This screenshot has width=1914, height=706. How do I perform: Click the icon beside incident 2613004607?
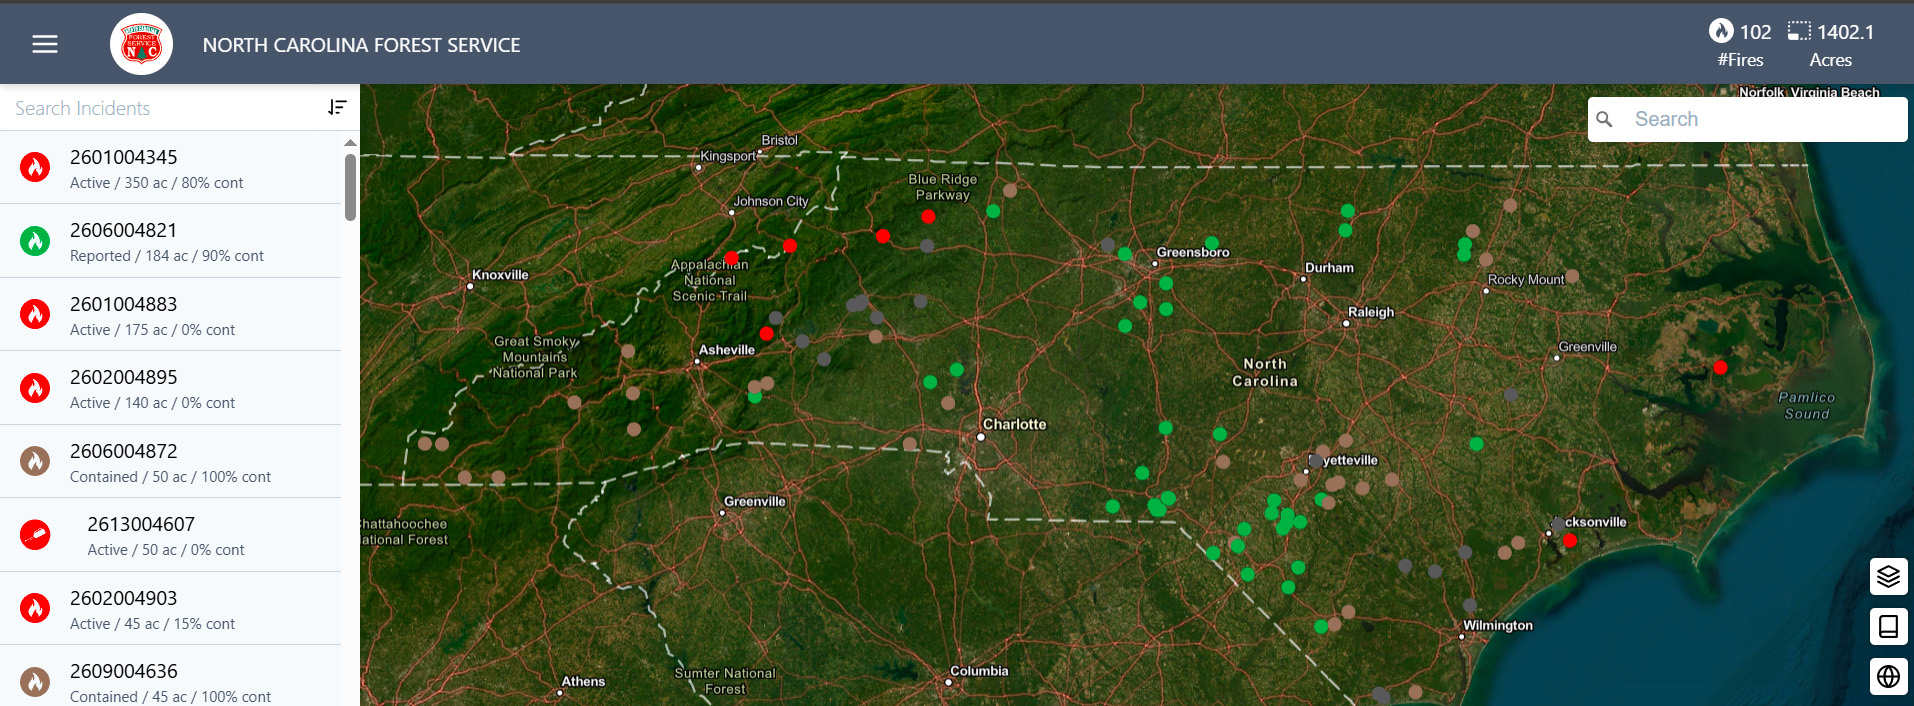35,535
